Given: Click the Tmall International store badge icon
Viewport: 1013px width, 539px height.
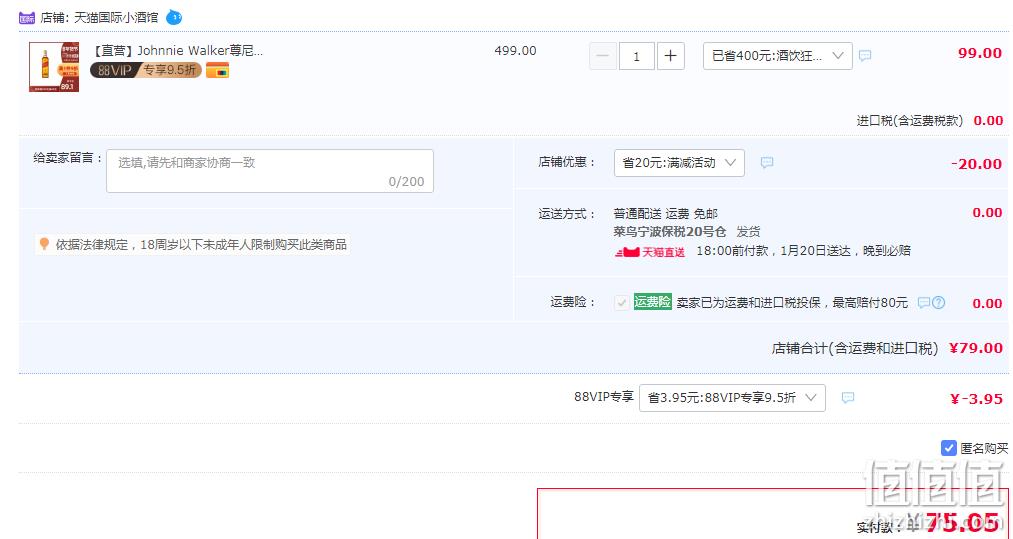Looking at the screenshot, I should click(x=26, y=18).
